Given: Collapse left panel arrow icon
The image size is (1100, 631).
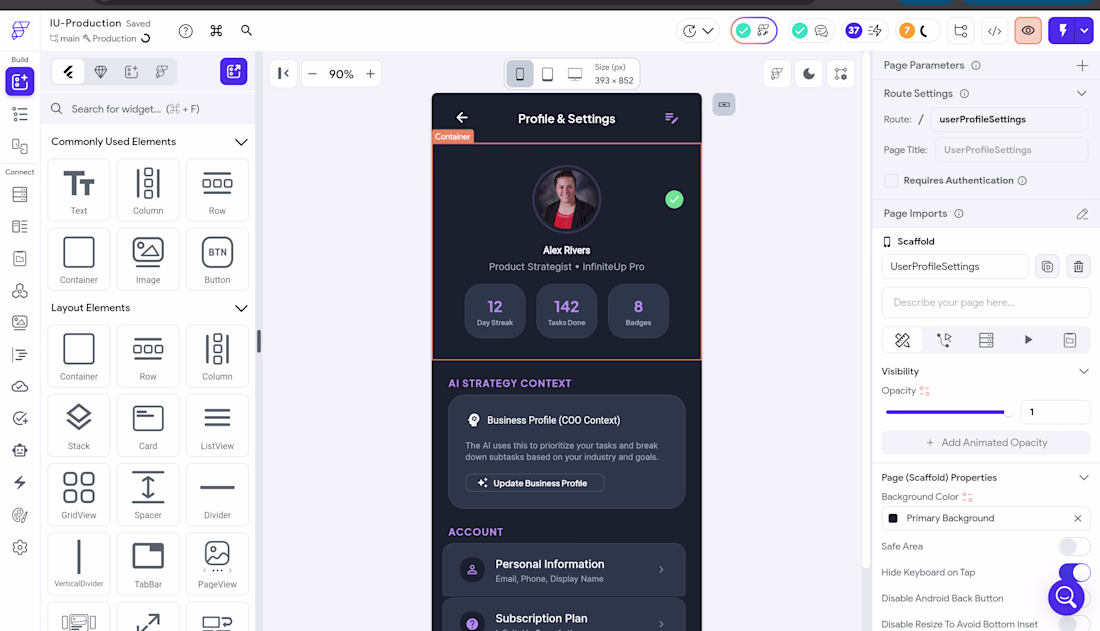Looking at the screenshot, I should [x=283, y=74].
